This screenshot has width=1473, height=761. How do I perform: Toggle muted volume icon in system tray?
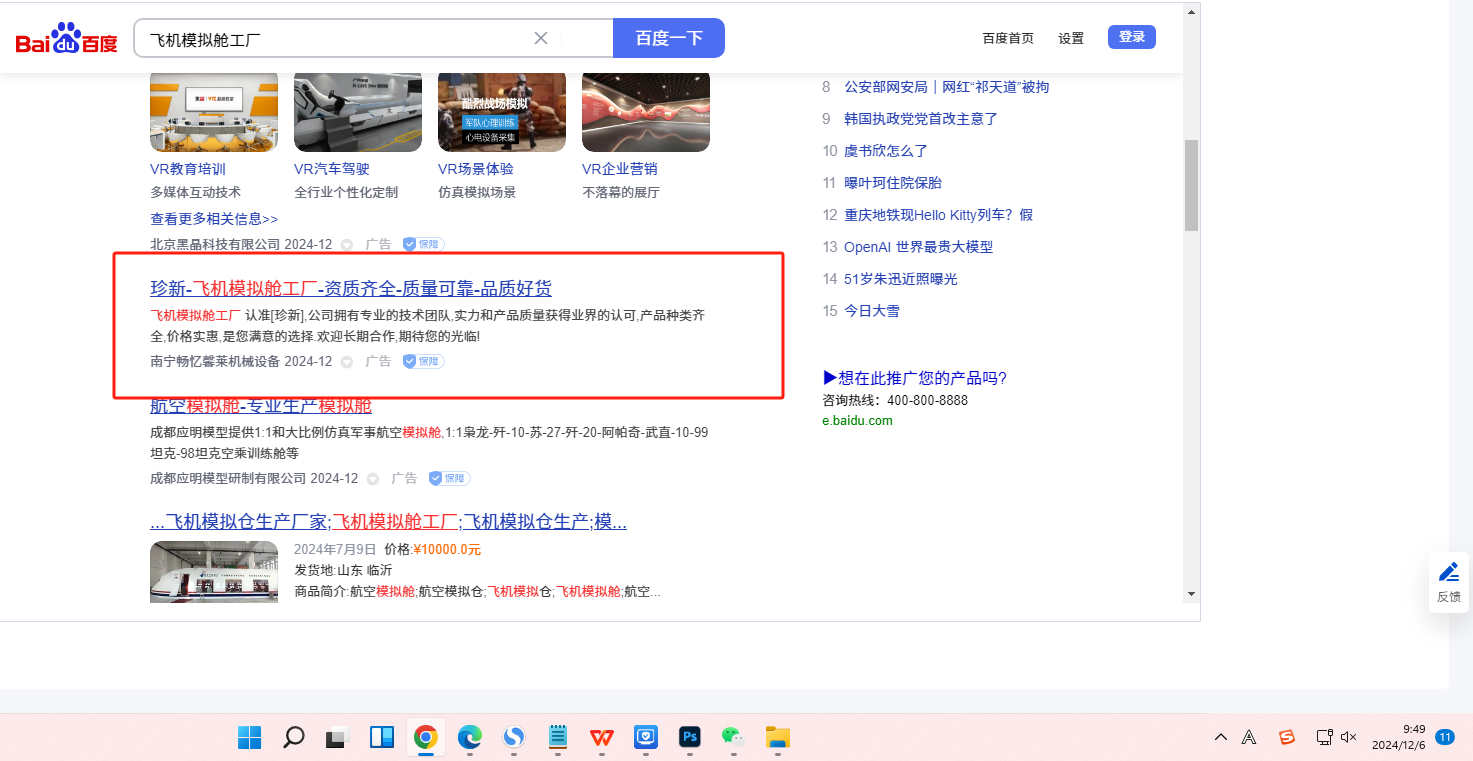click(x=1348, y=737)
